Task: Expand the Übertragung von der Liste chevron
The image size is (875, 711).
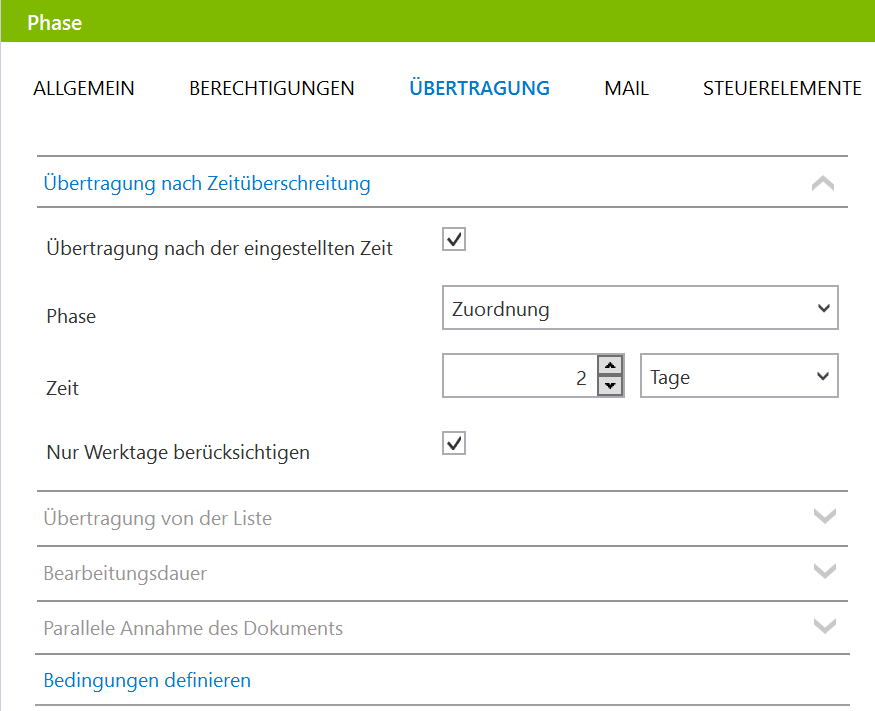Action: pyautogui.click(x=824, y=516)
